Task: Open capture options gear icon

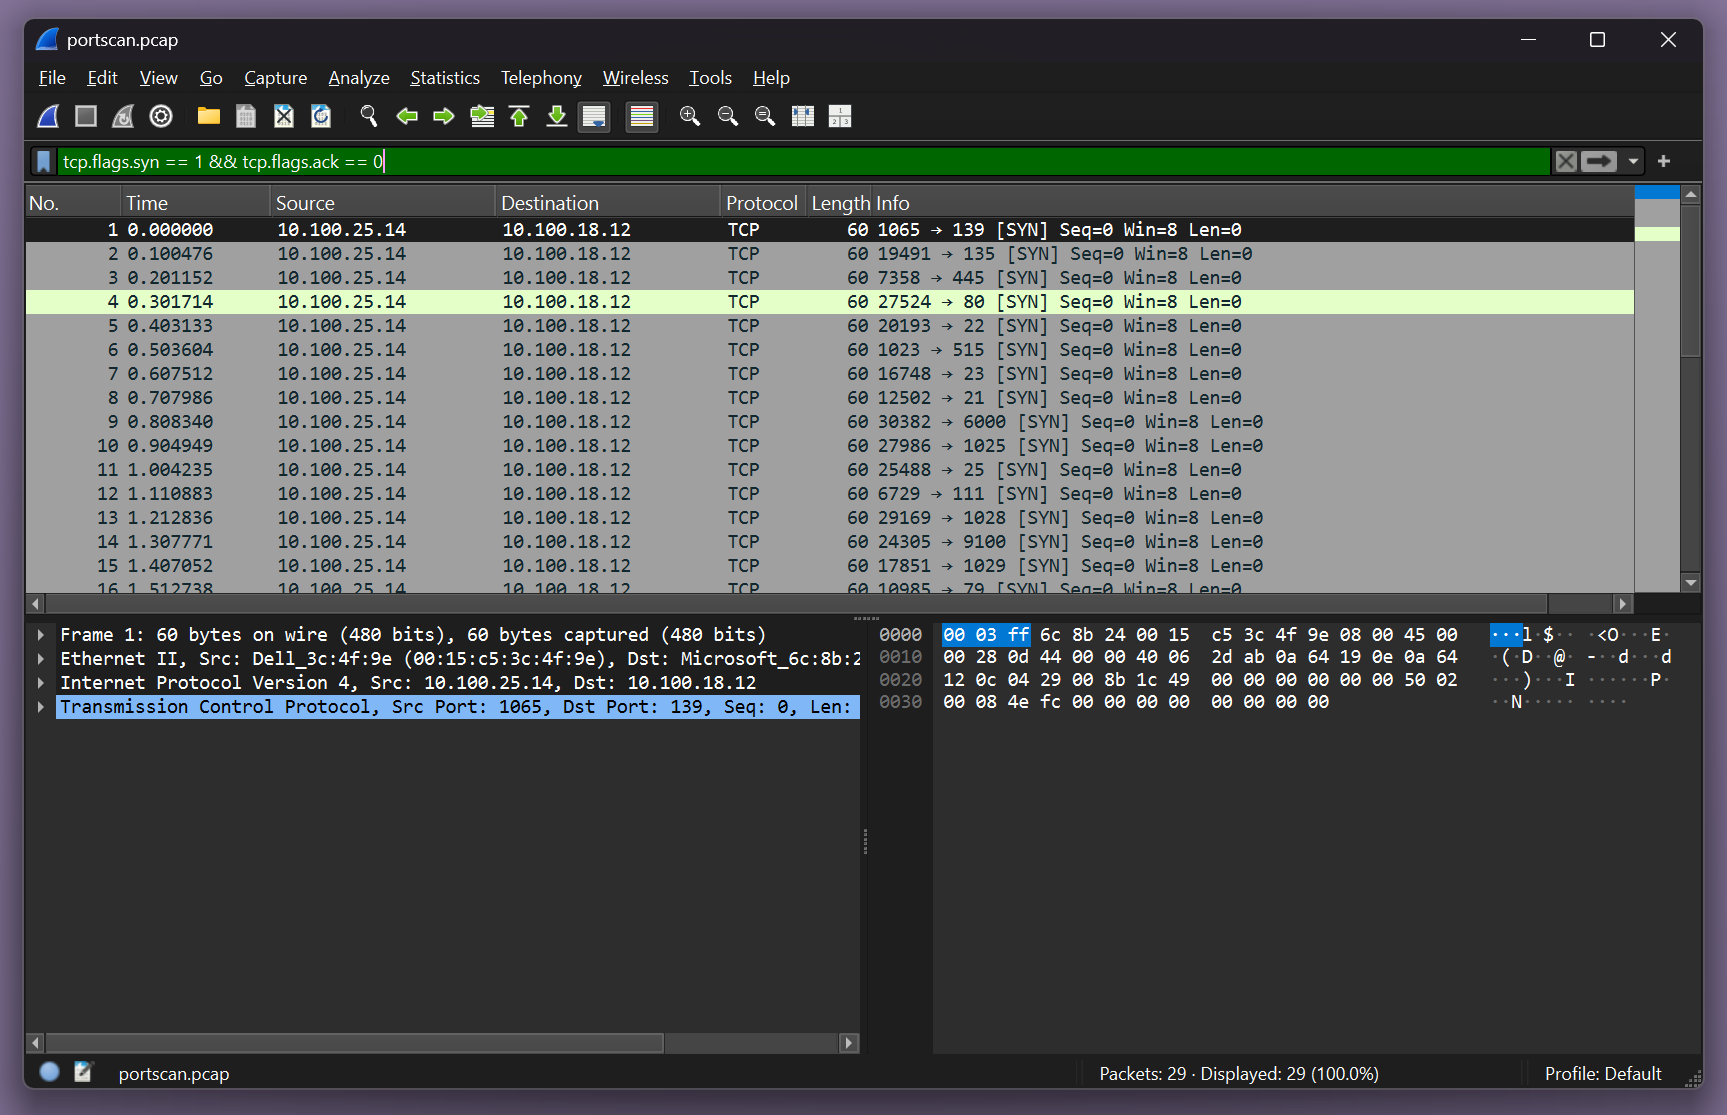Action: point(161,117)
